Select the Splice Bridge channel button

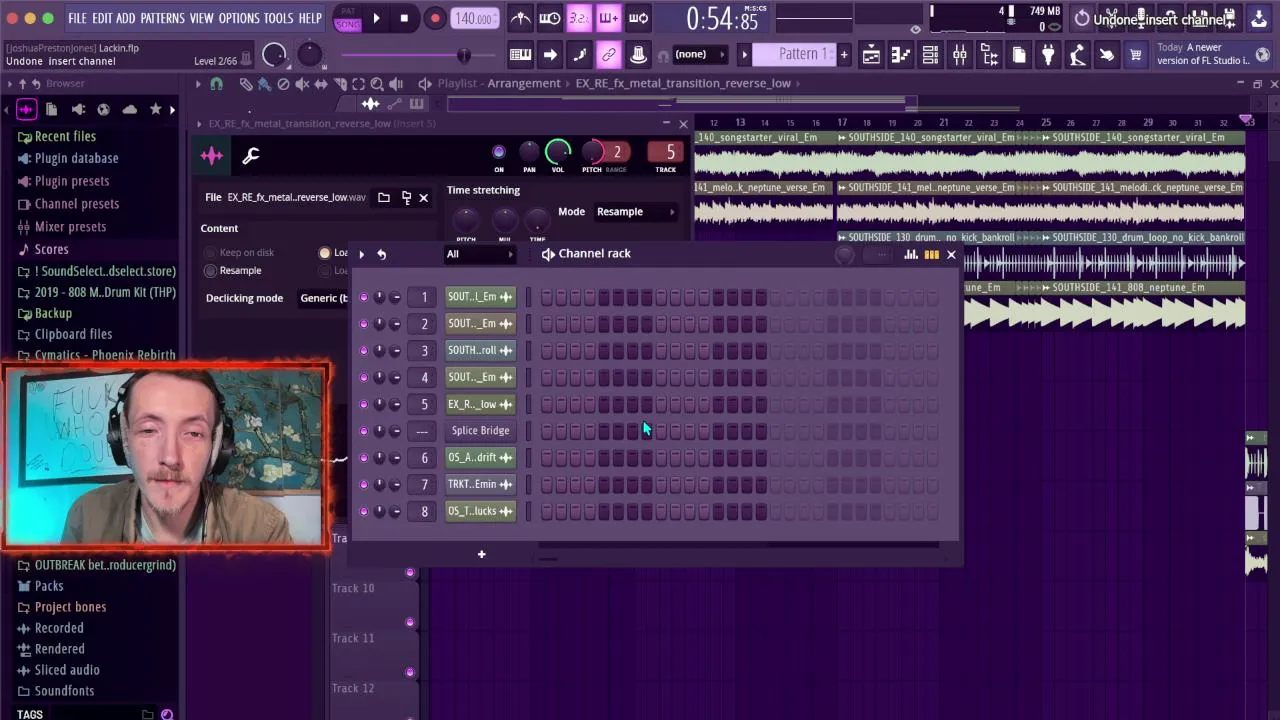480,431
